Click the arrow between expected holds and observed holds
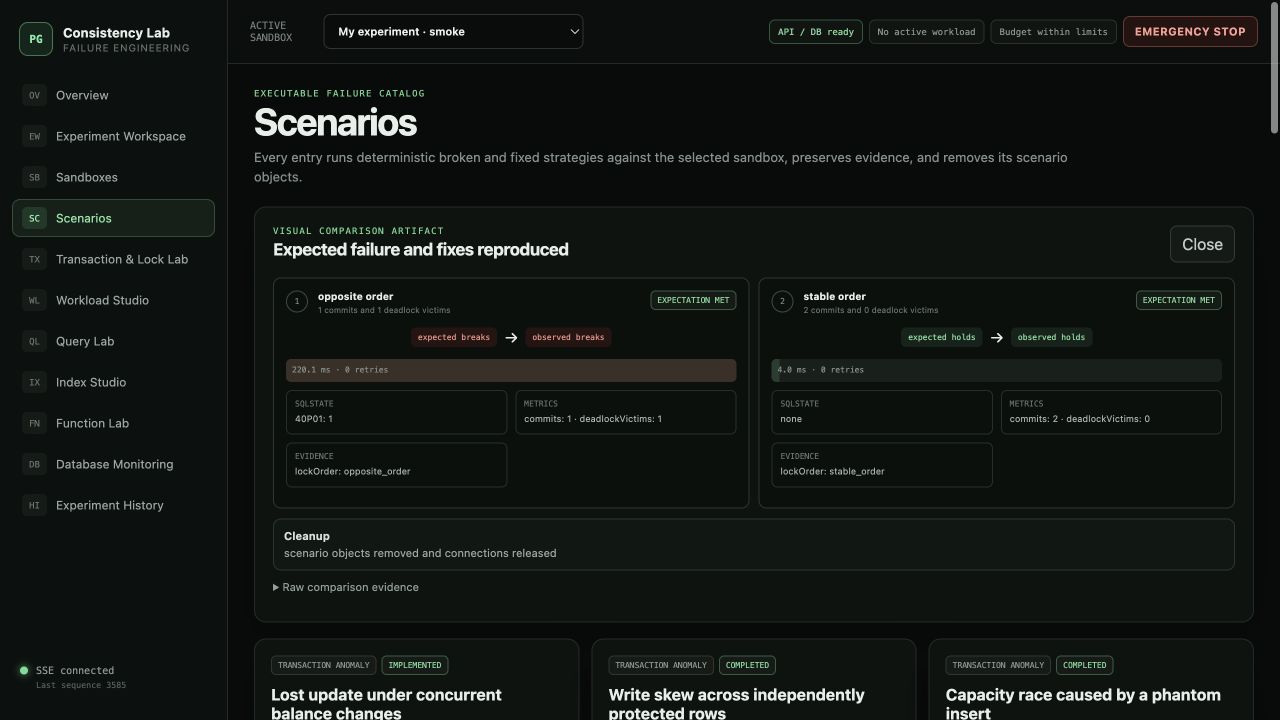The image size is (1280, 720). click(x=996, y=337)
